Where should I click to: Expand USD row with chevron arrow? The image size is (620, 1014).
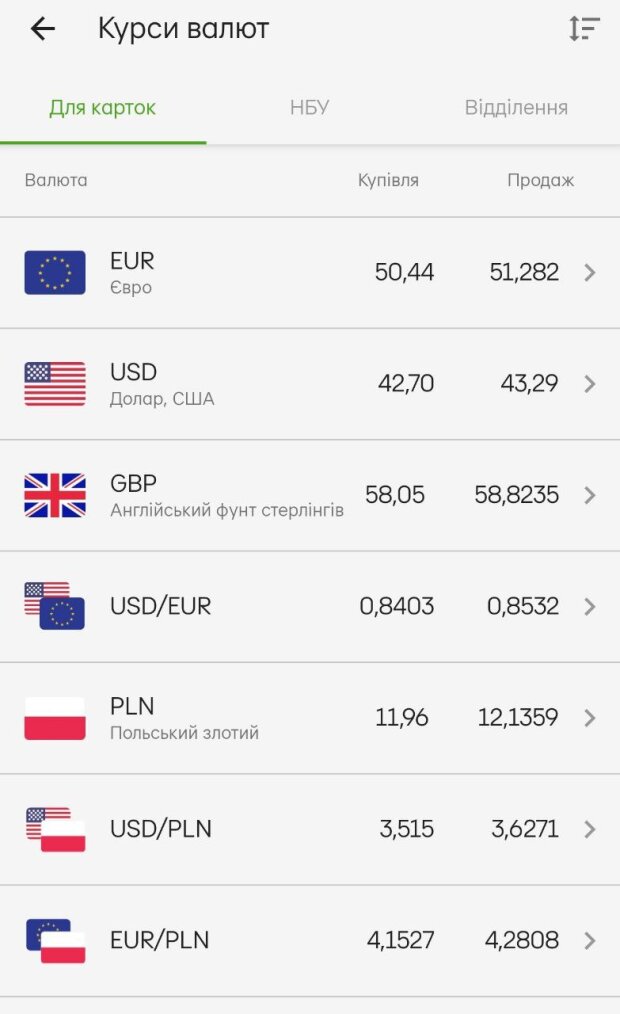(x=590, y=384)
